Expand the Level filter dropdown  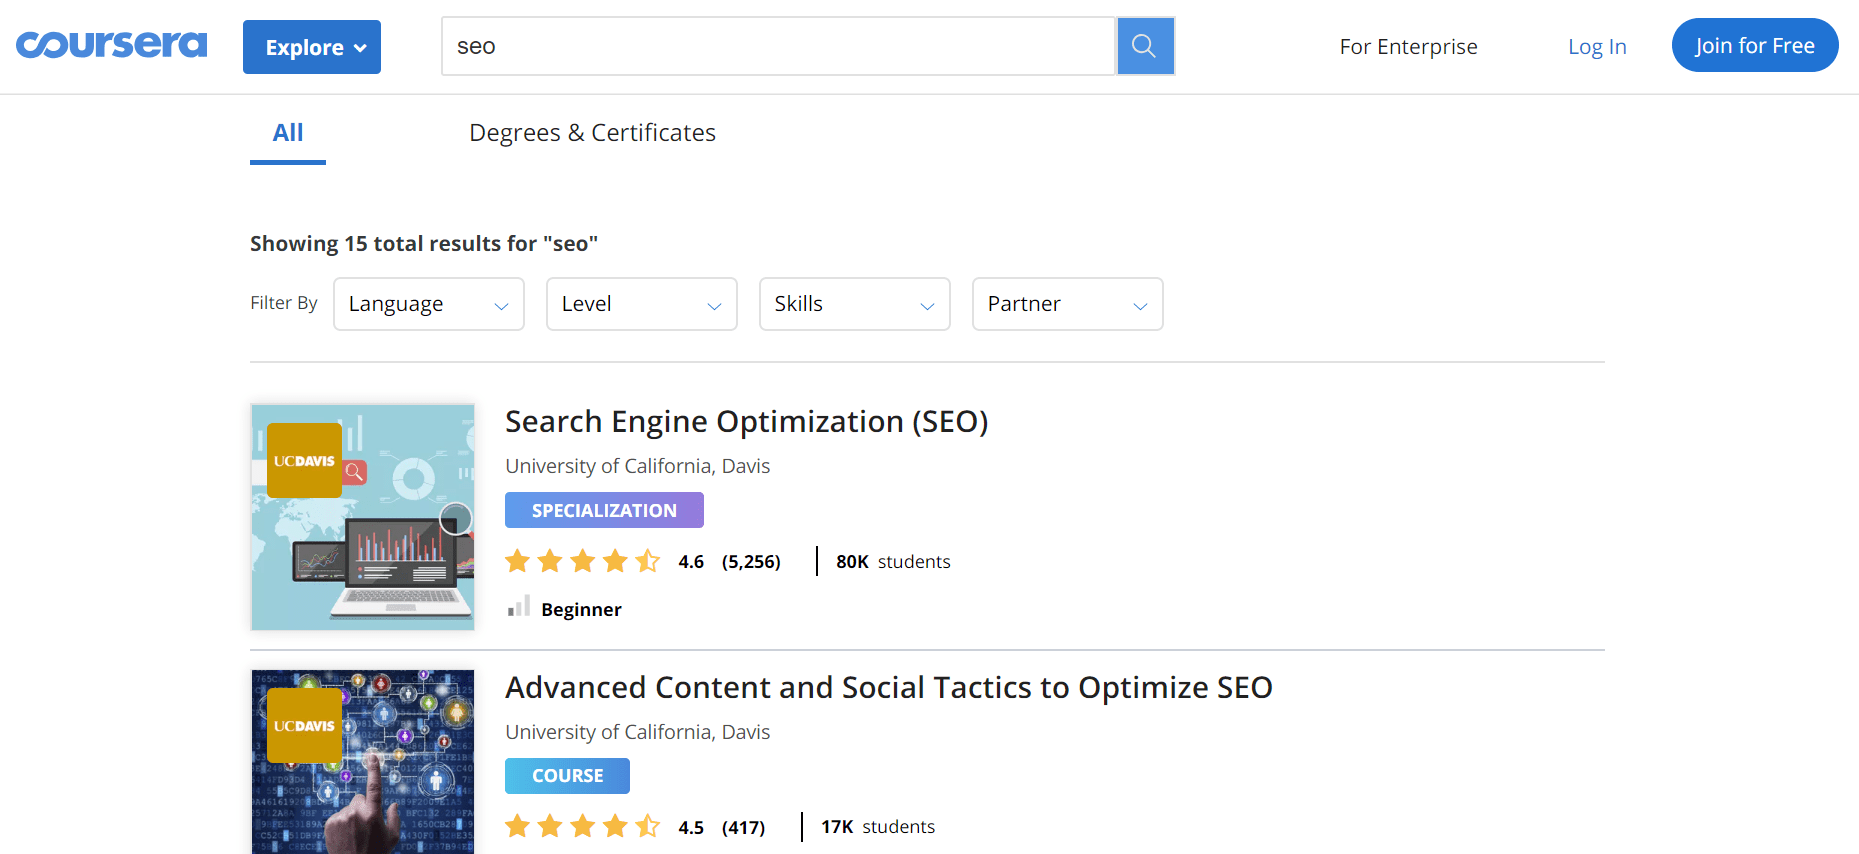641,304
